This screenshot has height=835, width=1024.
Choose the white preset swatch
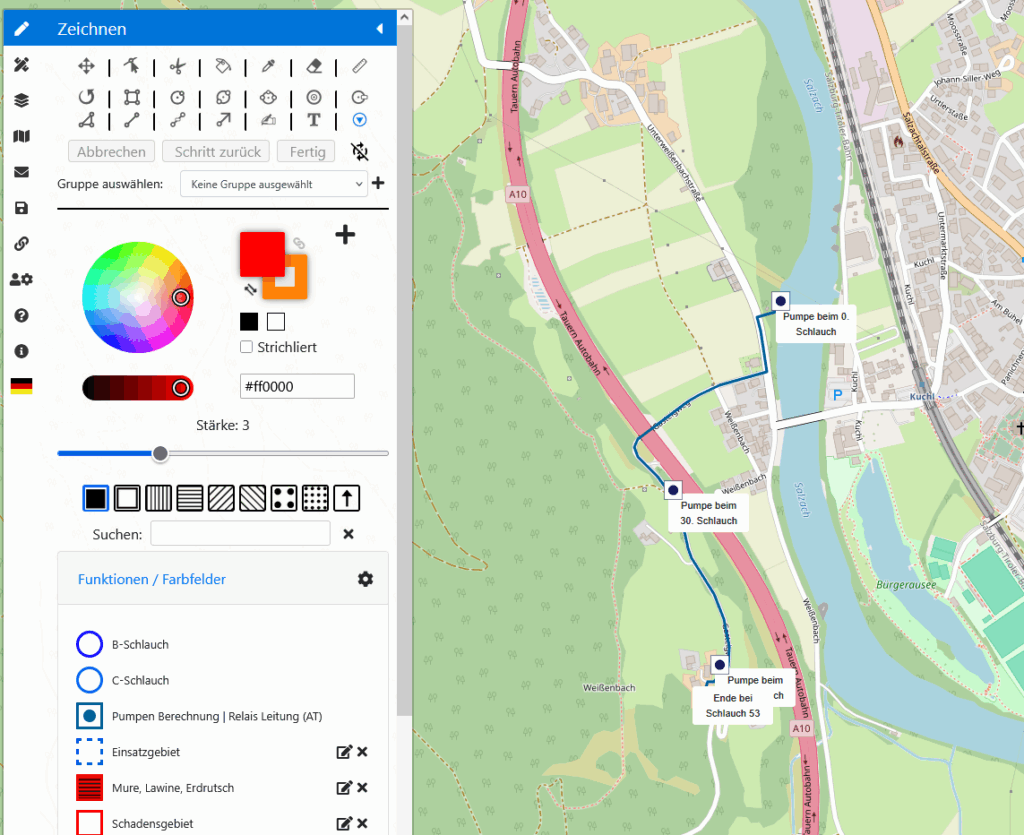coord(276,321)
